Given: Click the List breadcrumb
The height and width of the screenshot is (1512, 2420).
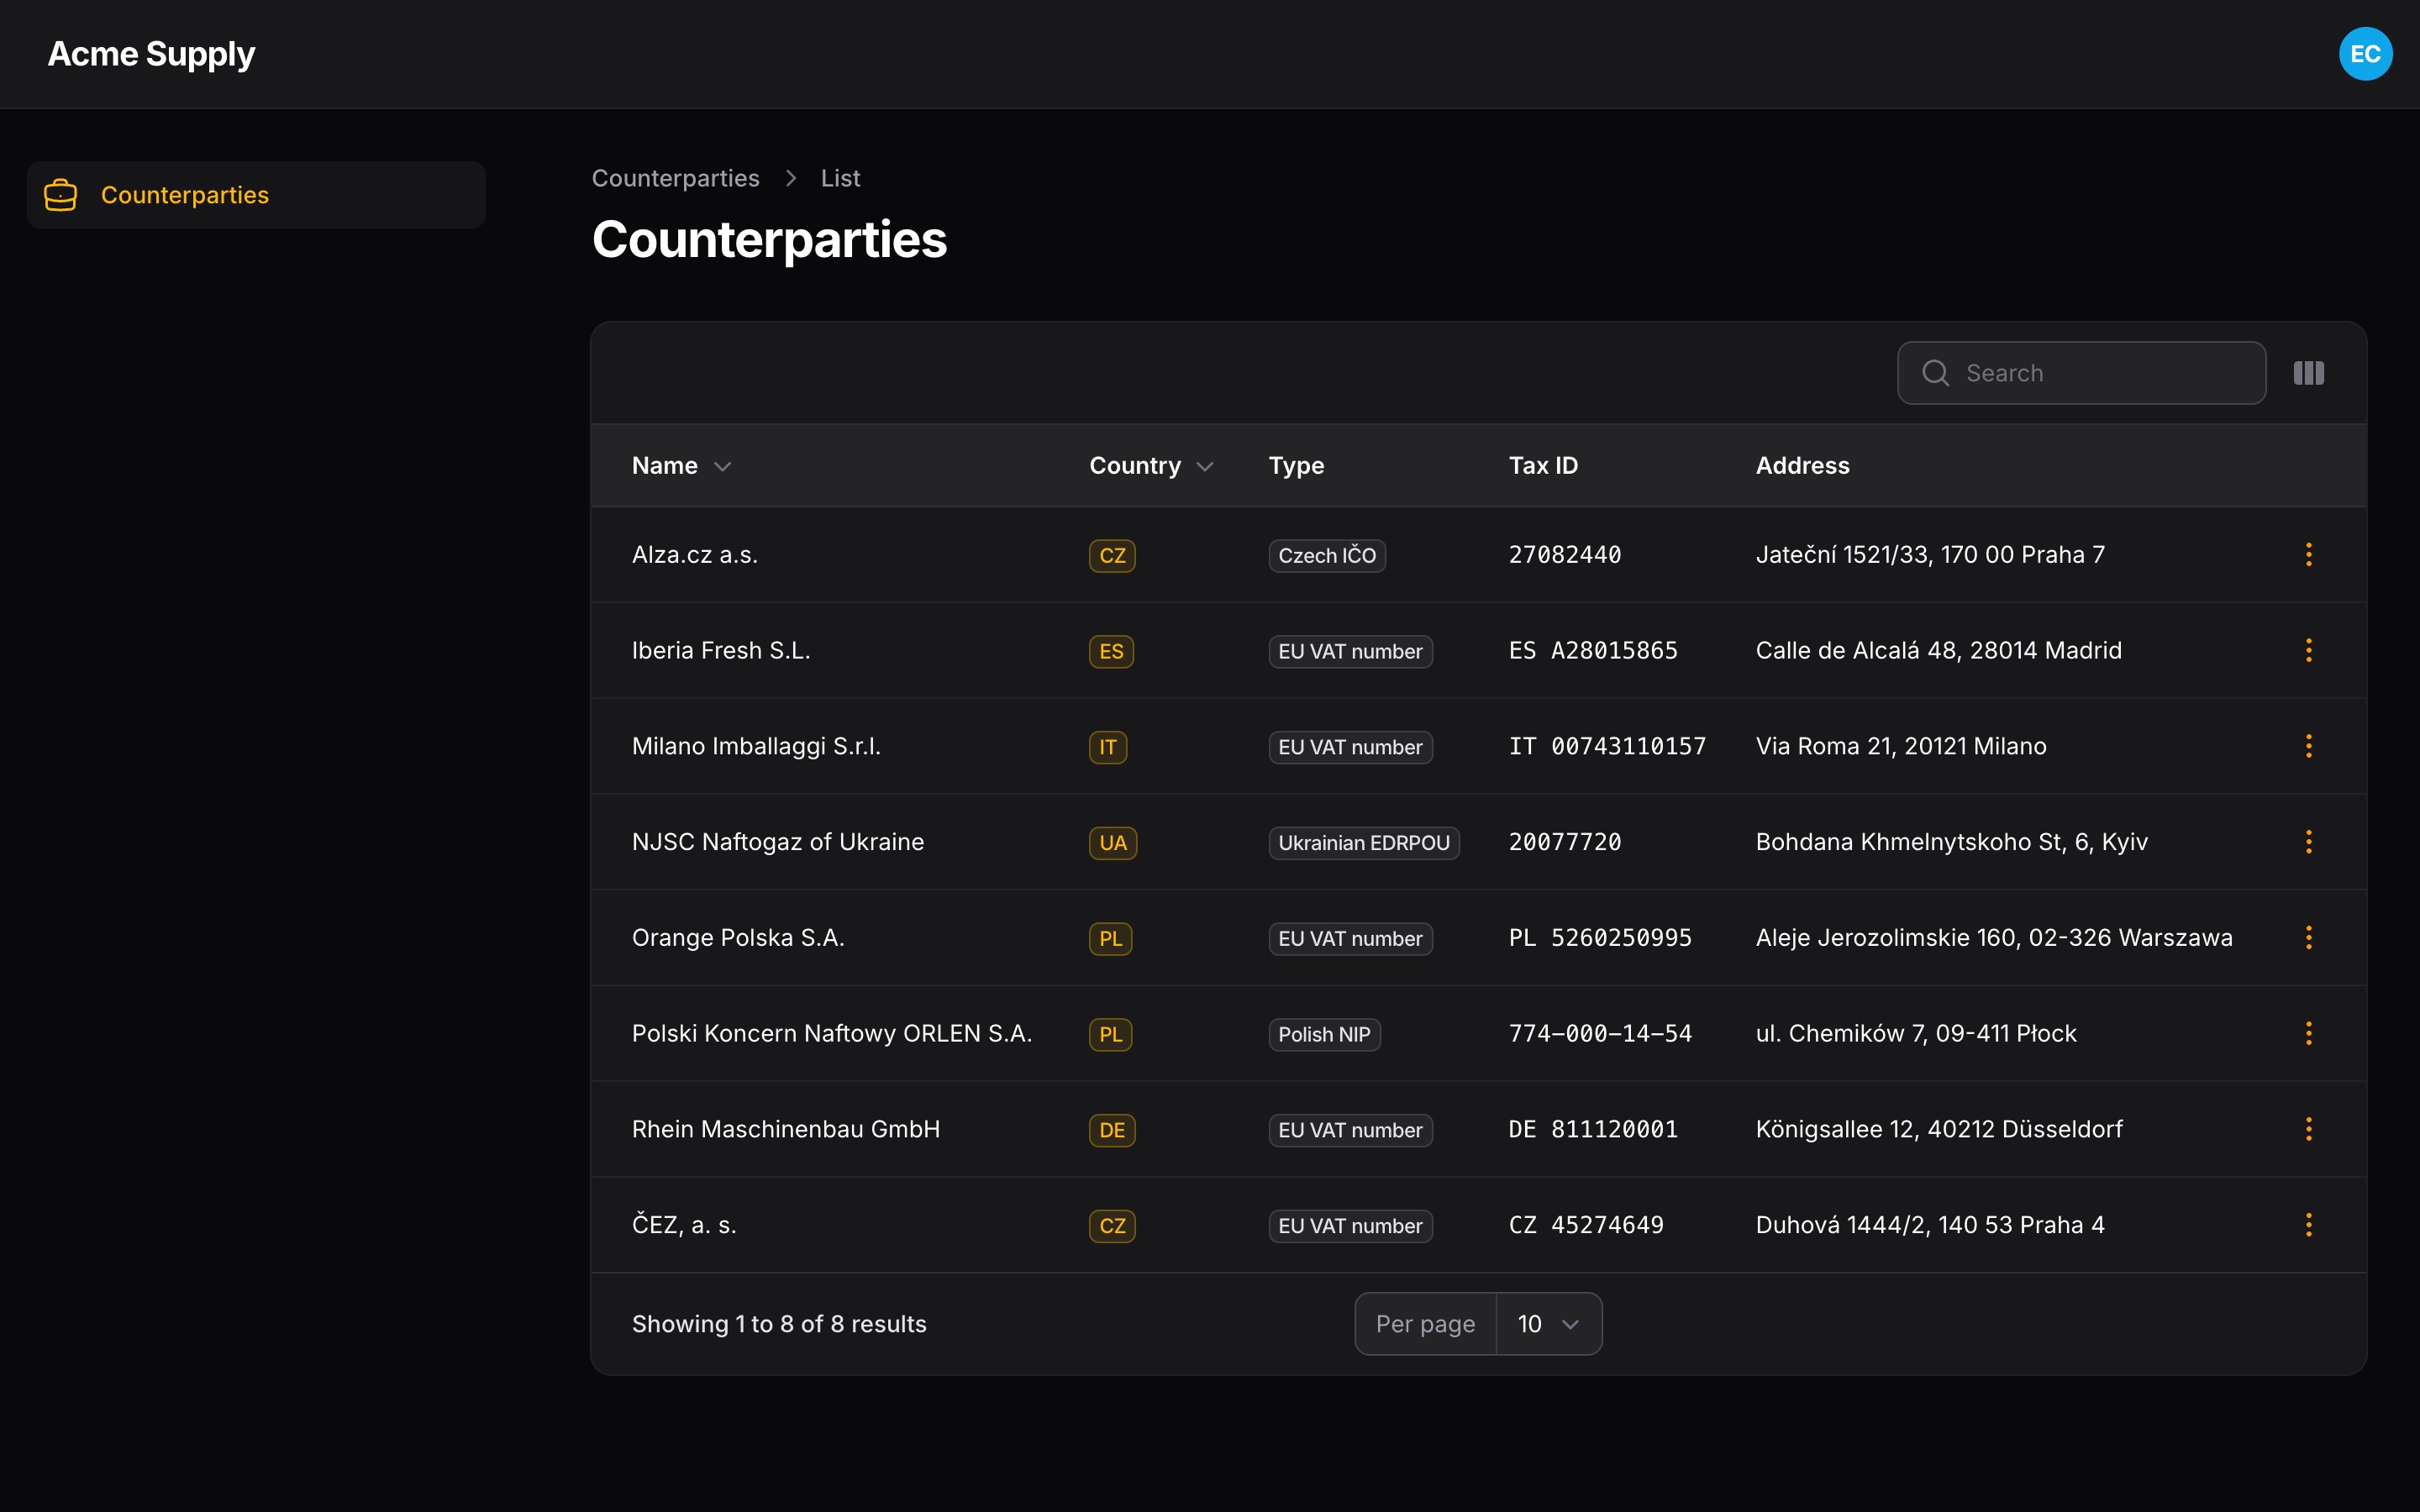Looking at the screenshot, I should coord(840,178).
